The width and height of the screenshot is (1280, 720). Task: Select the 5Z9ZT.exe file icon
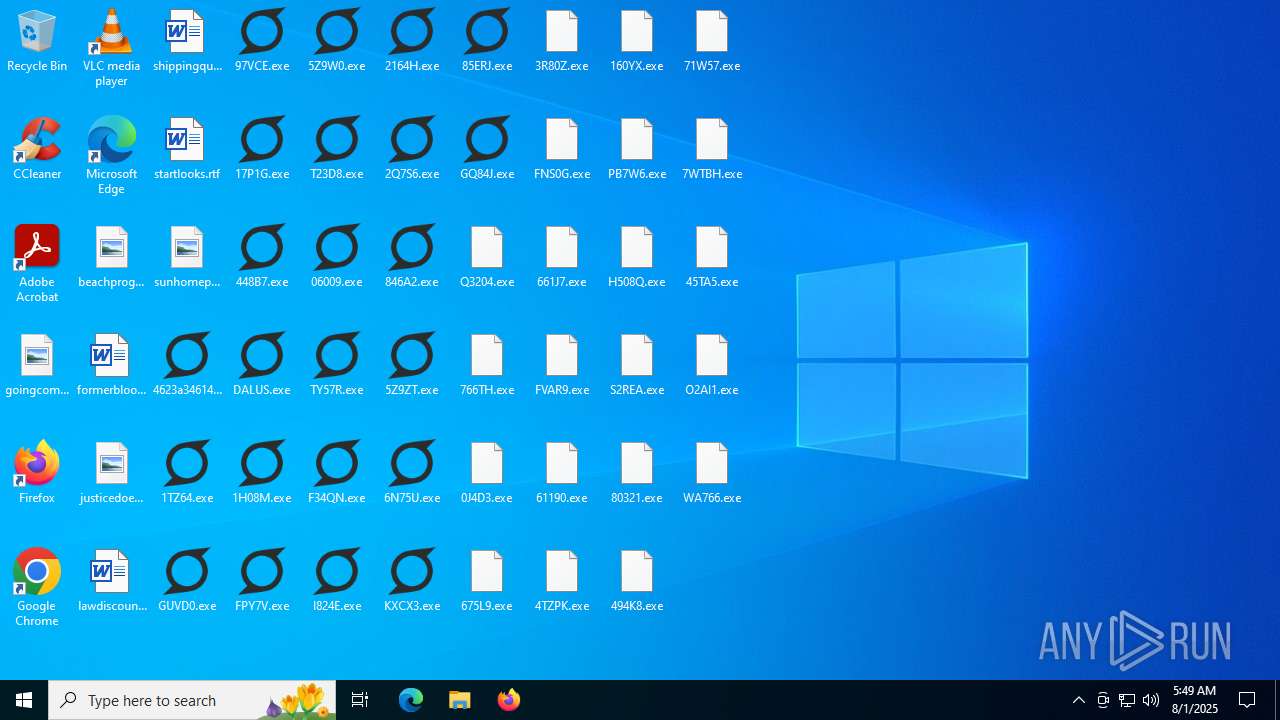[x=412, y=366]
